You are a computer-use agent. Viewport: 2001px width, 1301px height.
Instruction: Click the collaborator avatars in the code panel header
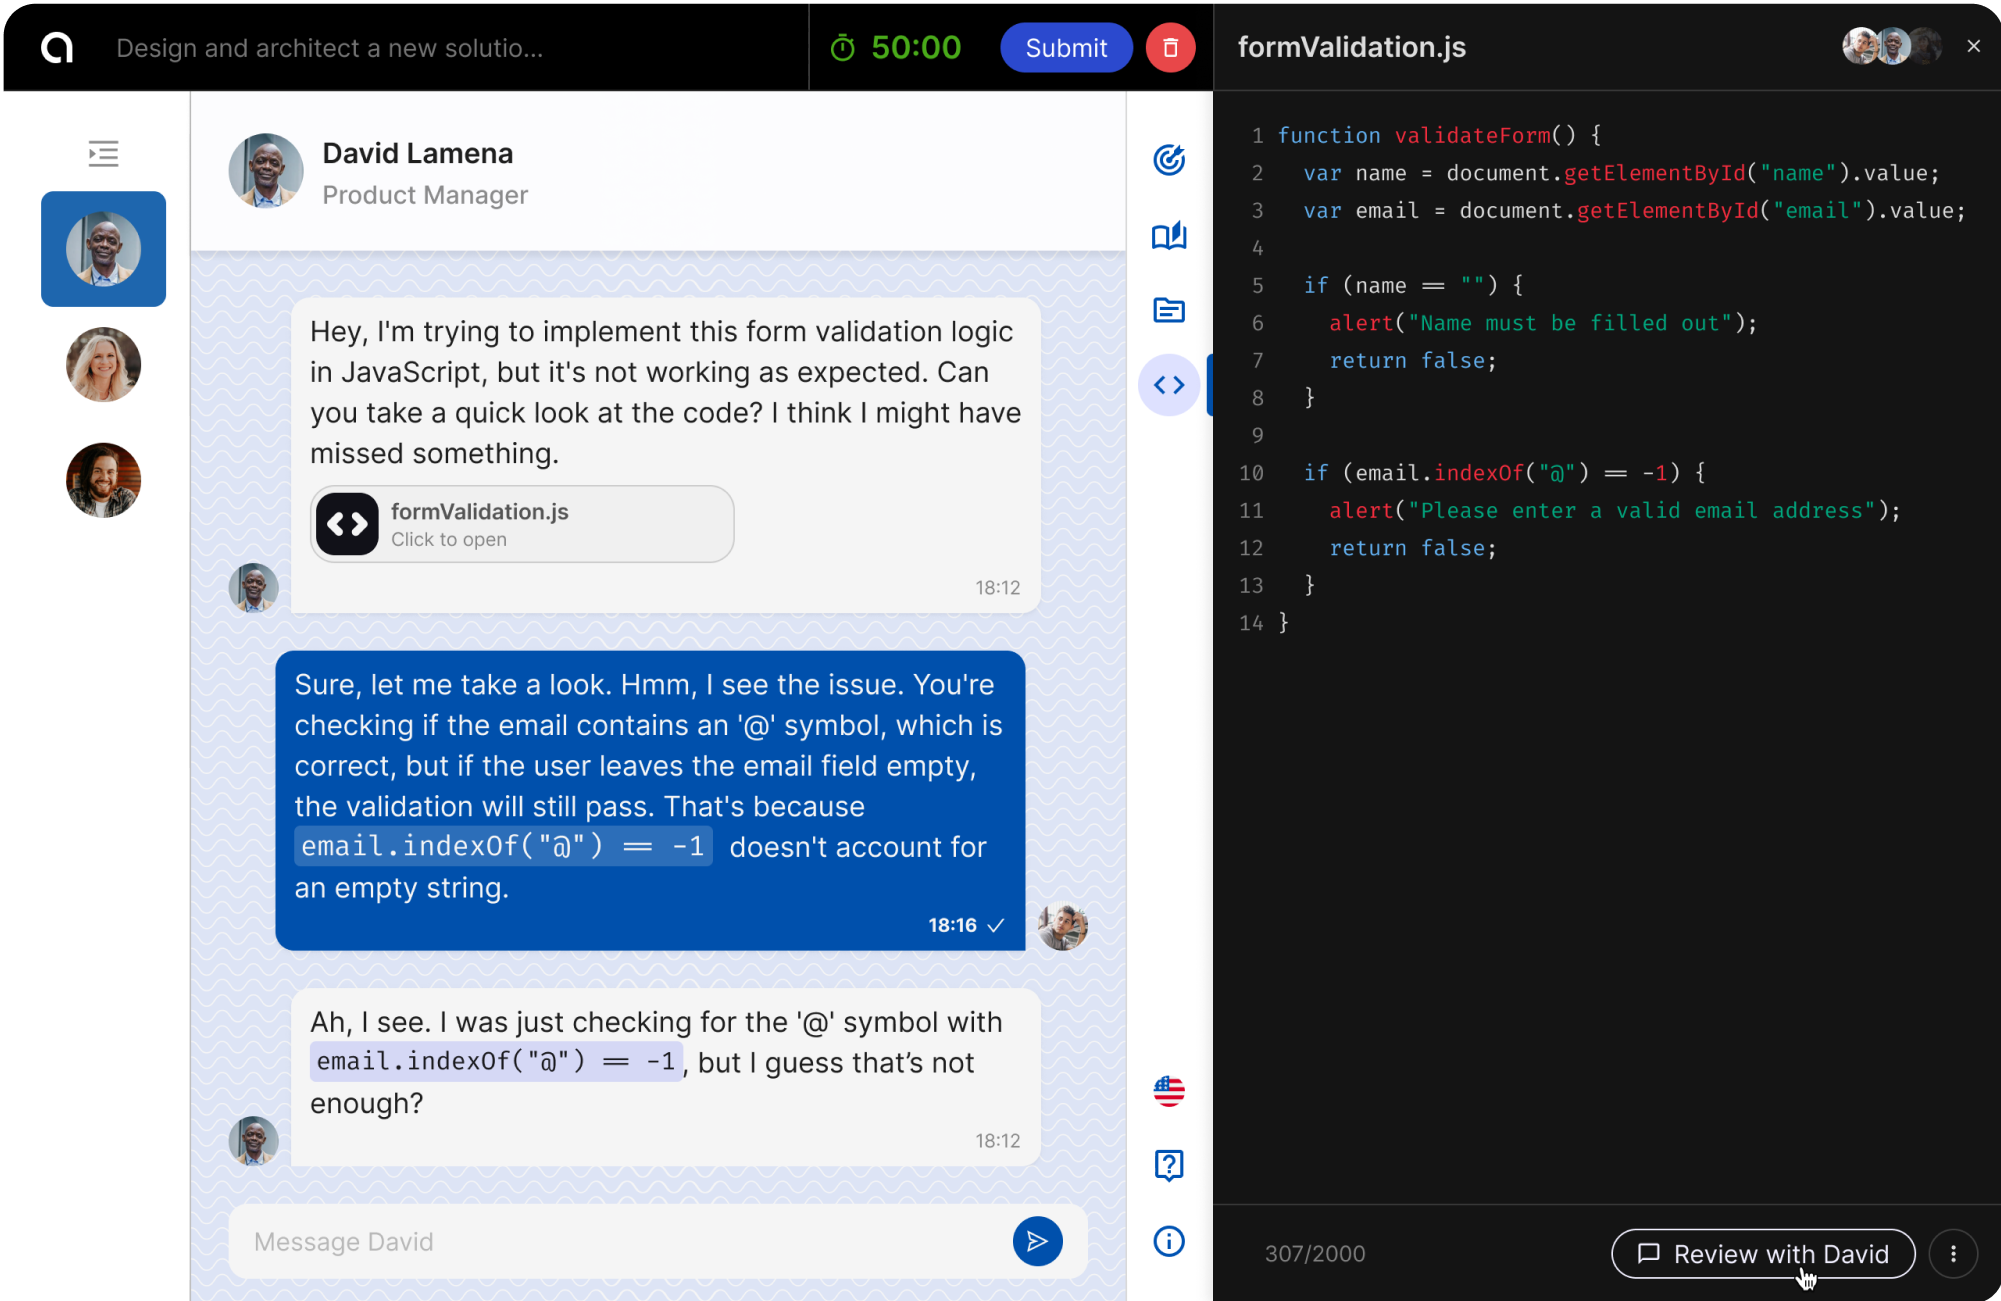pos(1892,46)
